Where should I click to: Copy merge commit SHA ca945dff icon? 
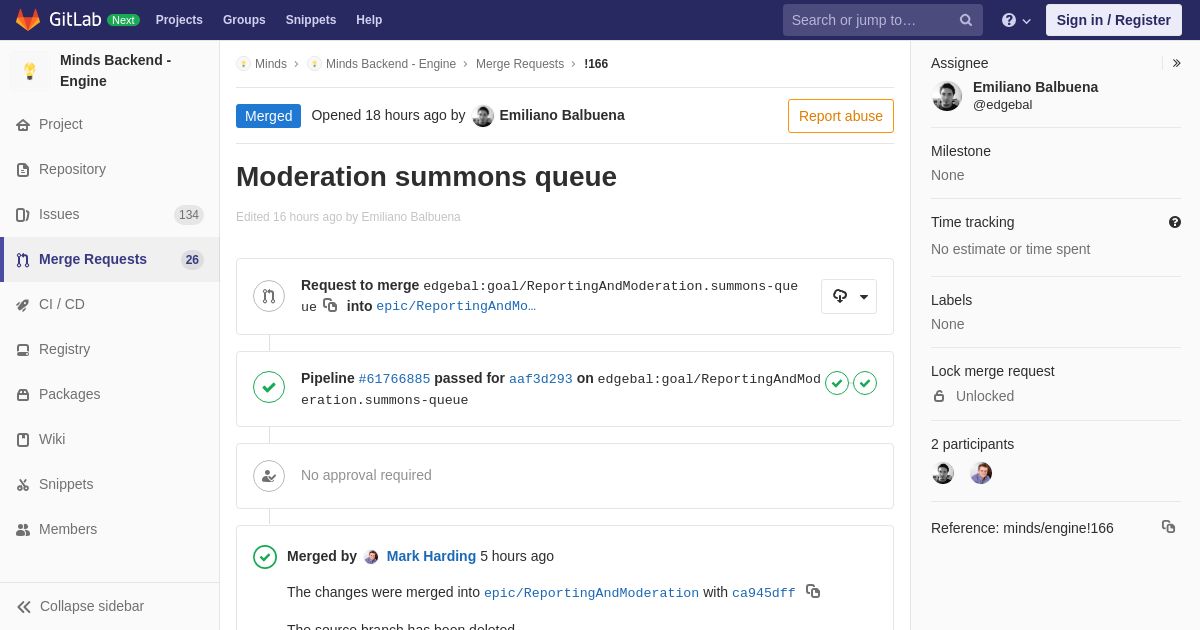[813, 591]
